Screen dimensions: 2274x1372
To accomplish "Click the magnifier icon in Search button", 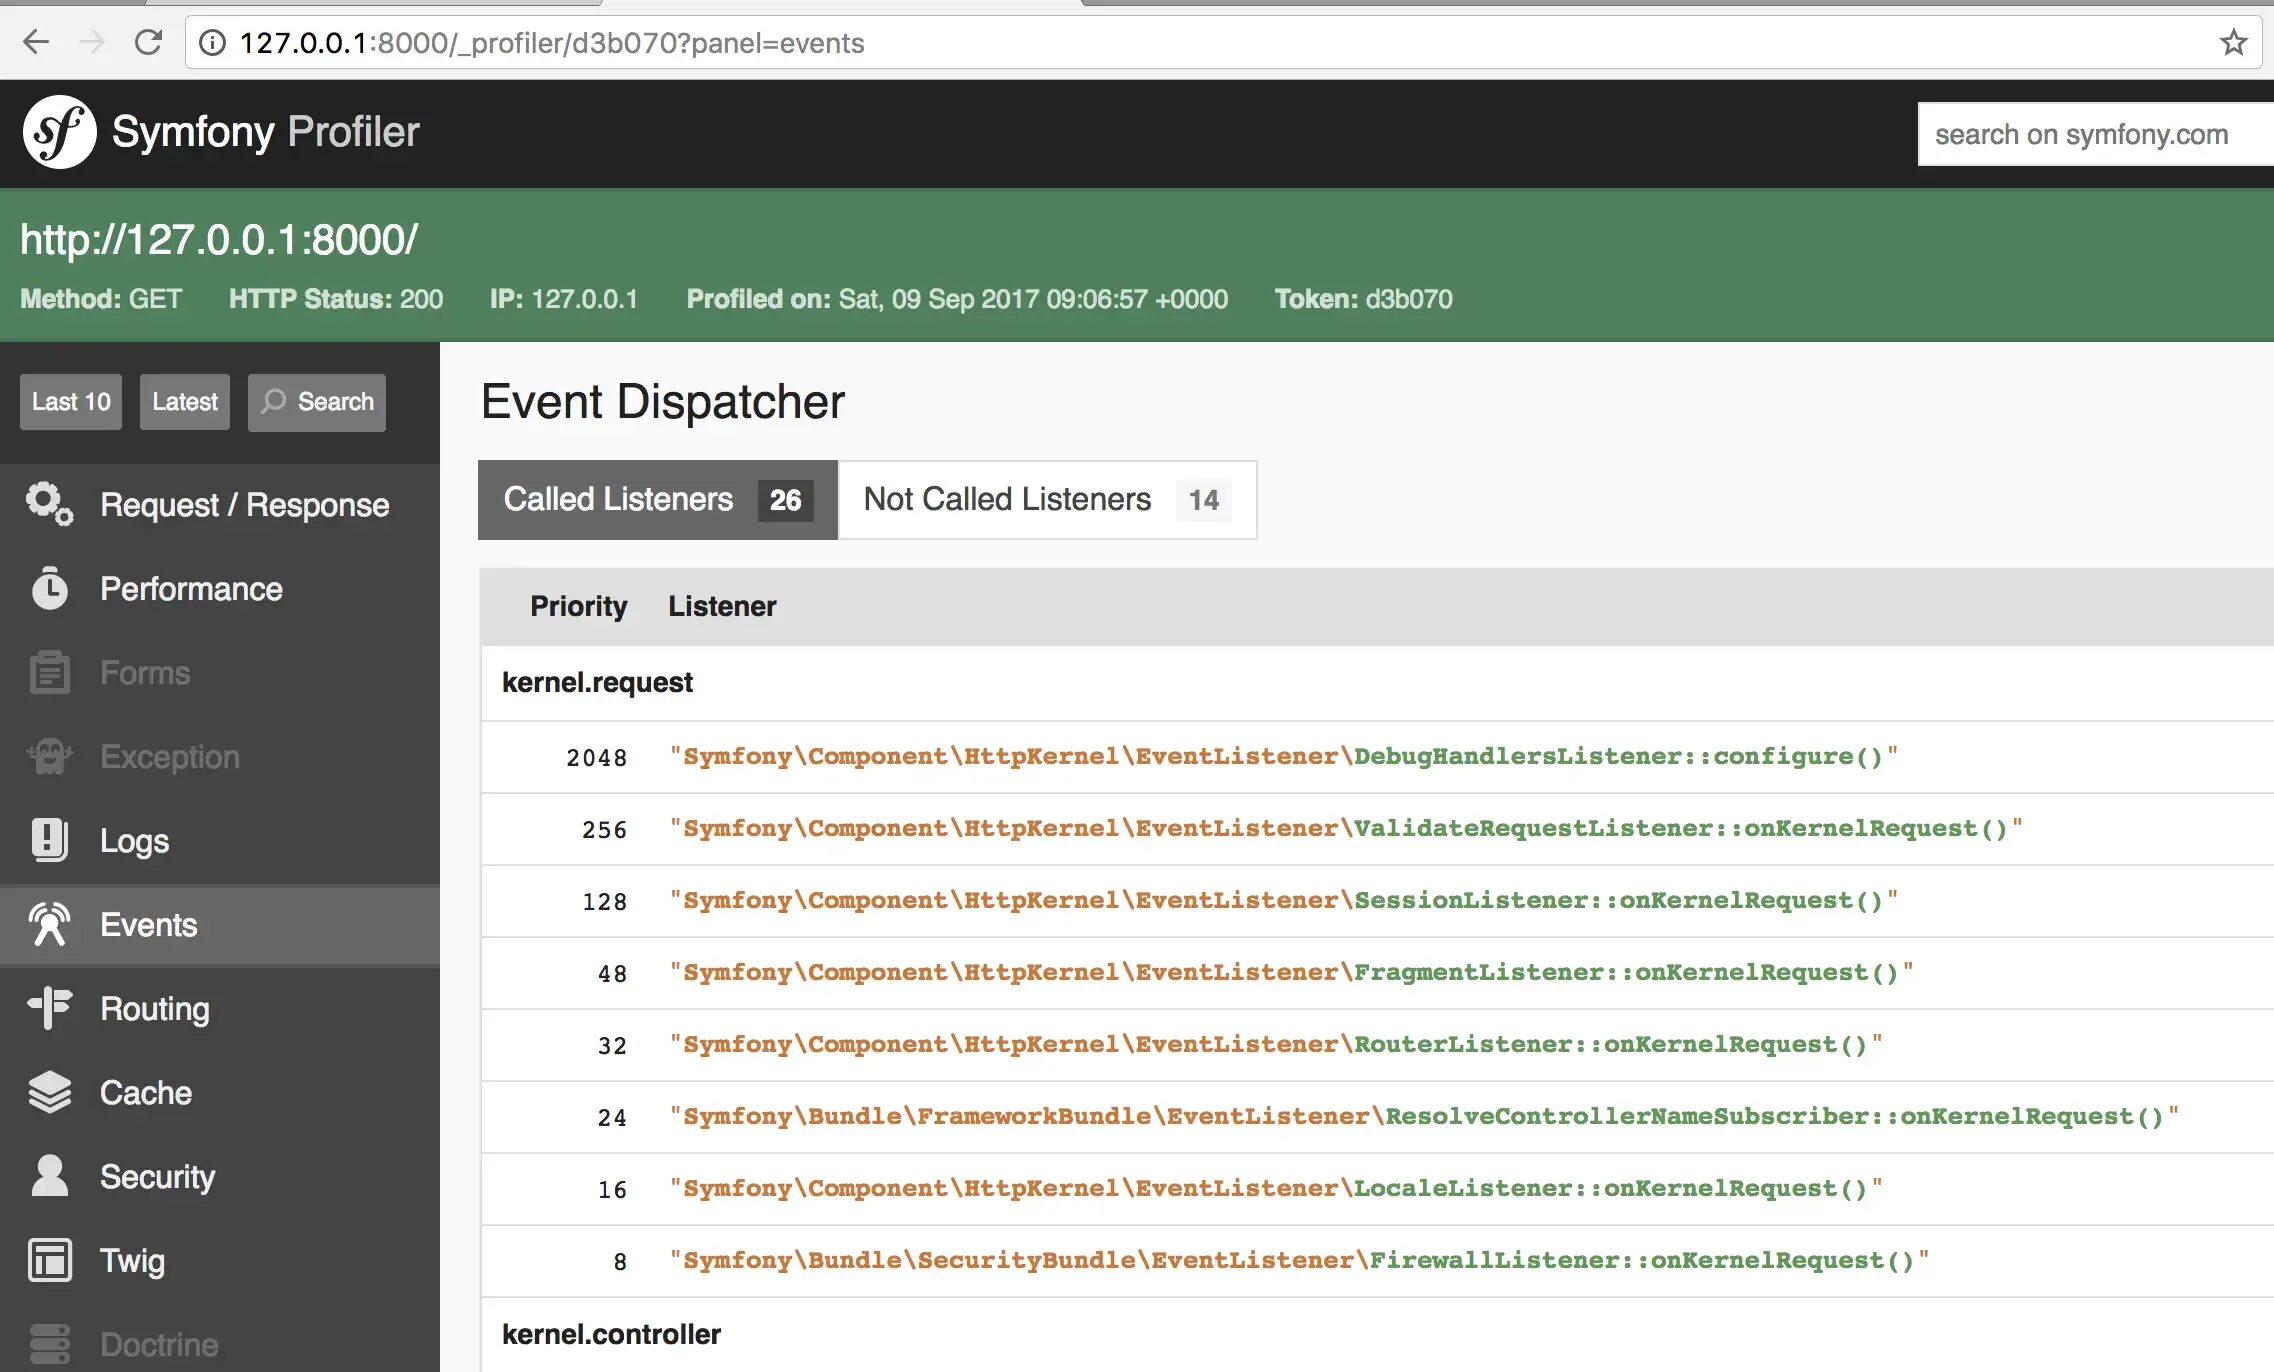I will 273,401.
